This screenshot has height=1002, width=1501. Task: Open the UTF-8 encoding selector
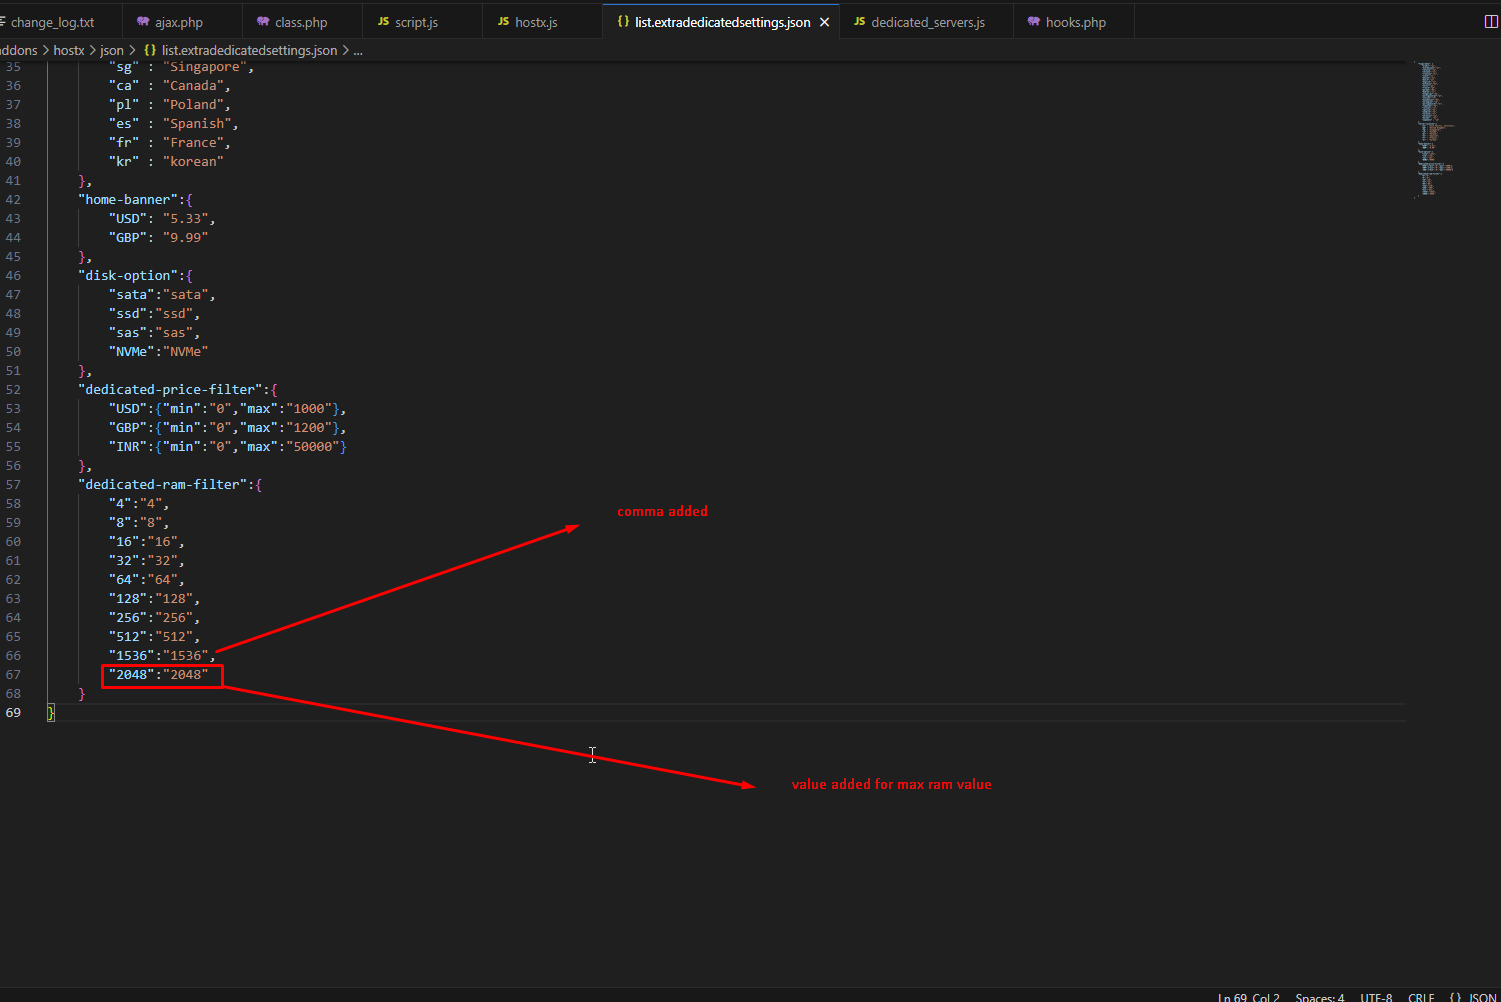click(x=1375, y=997)
